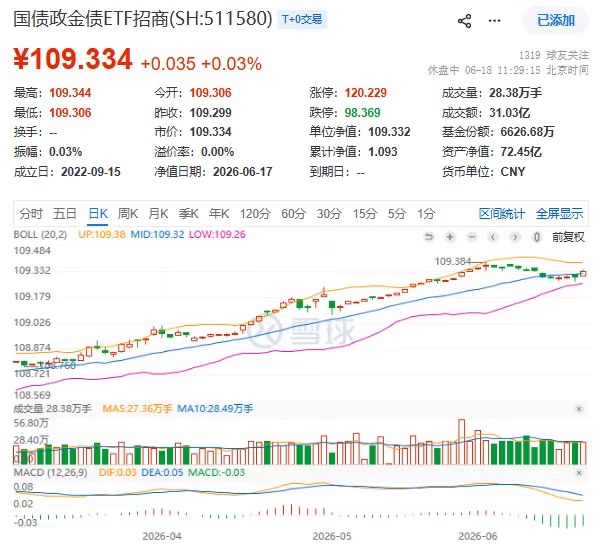The width and height of the screenshot is (602, 548).
Task: Open 区间统计 range statistics
Action: point(502,214)
